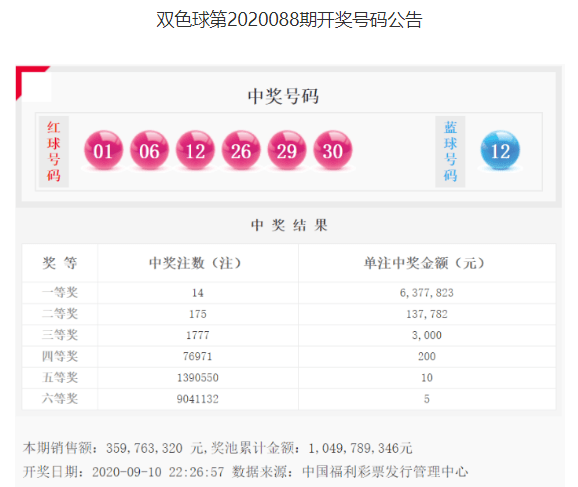
Task: Select the 四等奖 row label
Action: pyautogui.click(x=60, y=356)
